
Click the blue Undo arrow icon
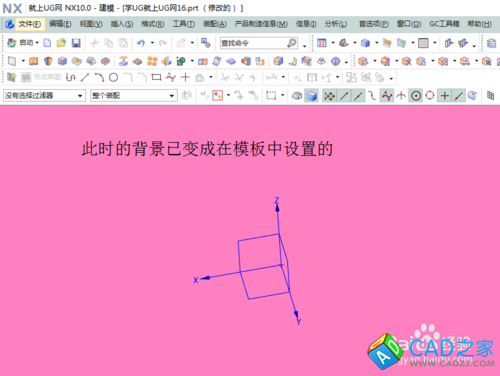141,43
